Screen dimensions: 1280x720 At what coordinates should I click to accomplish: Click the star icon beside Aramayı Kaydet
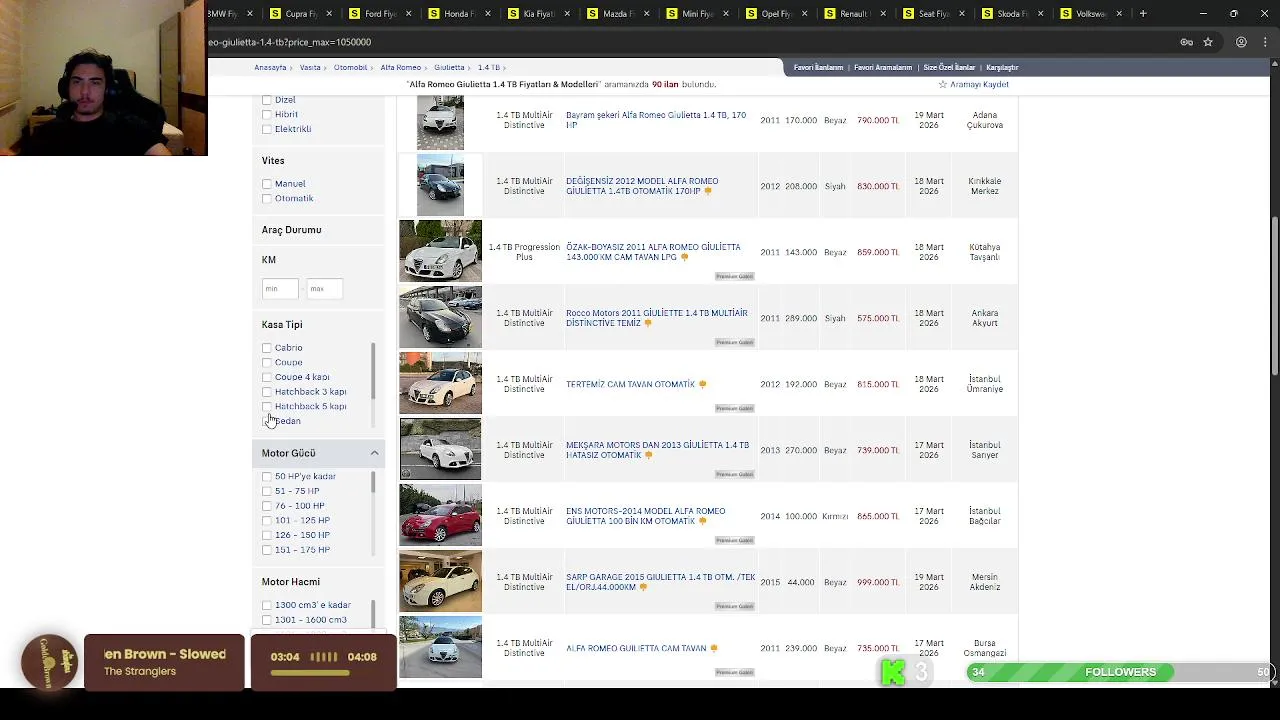pyautogui.click(x=942, y=84)
